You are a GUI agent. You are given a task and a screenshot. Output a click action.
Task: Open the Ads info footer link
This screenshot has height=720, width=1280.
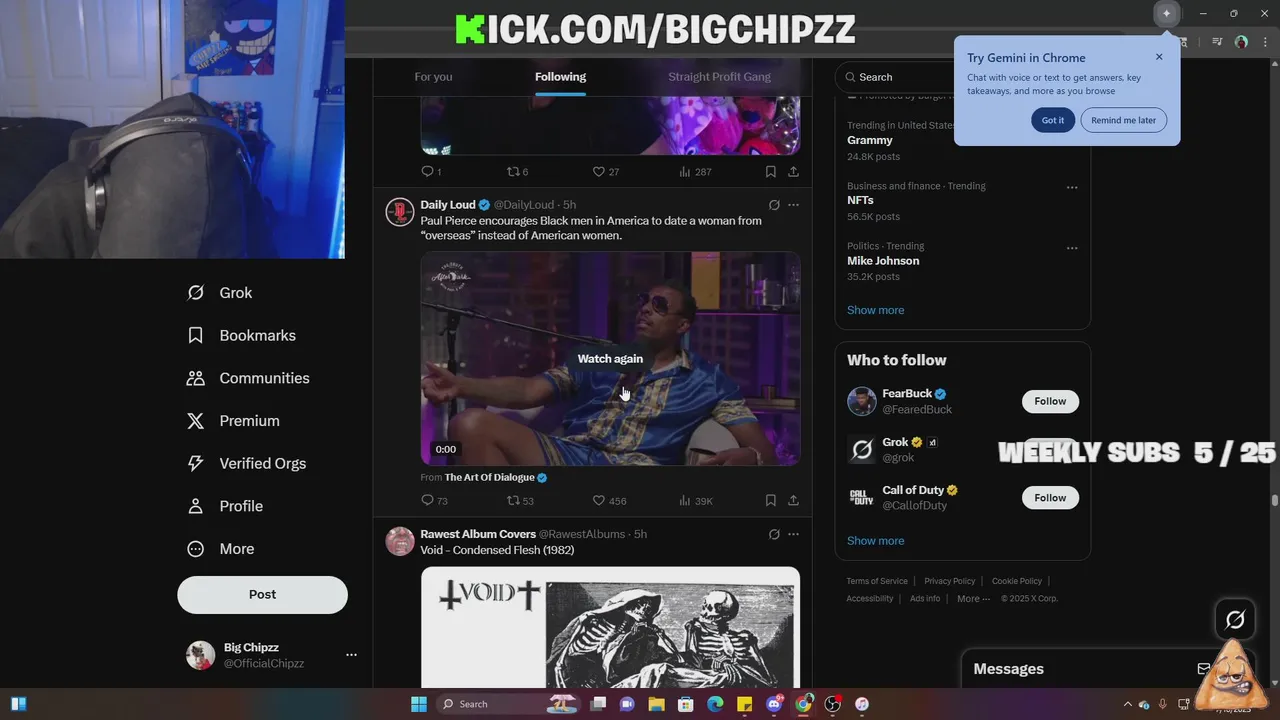925,599
